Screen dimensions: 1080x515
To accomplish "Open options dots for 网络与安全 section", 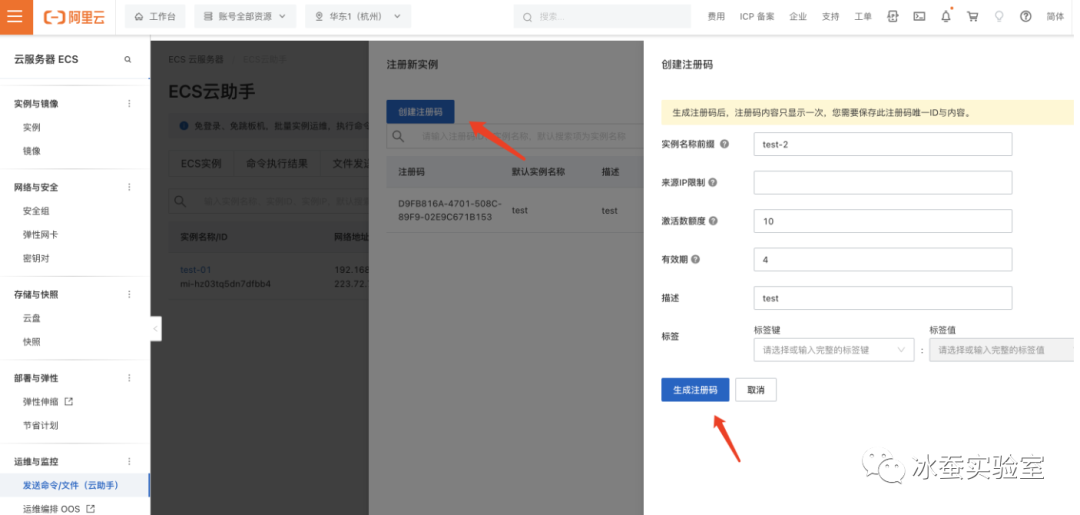I will [129, 187].
